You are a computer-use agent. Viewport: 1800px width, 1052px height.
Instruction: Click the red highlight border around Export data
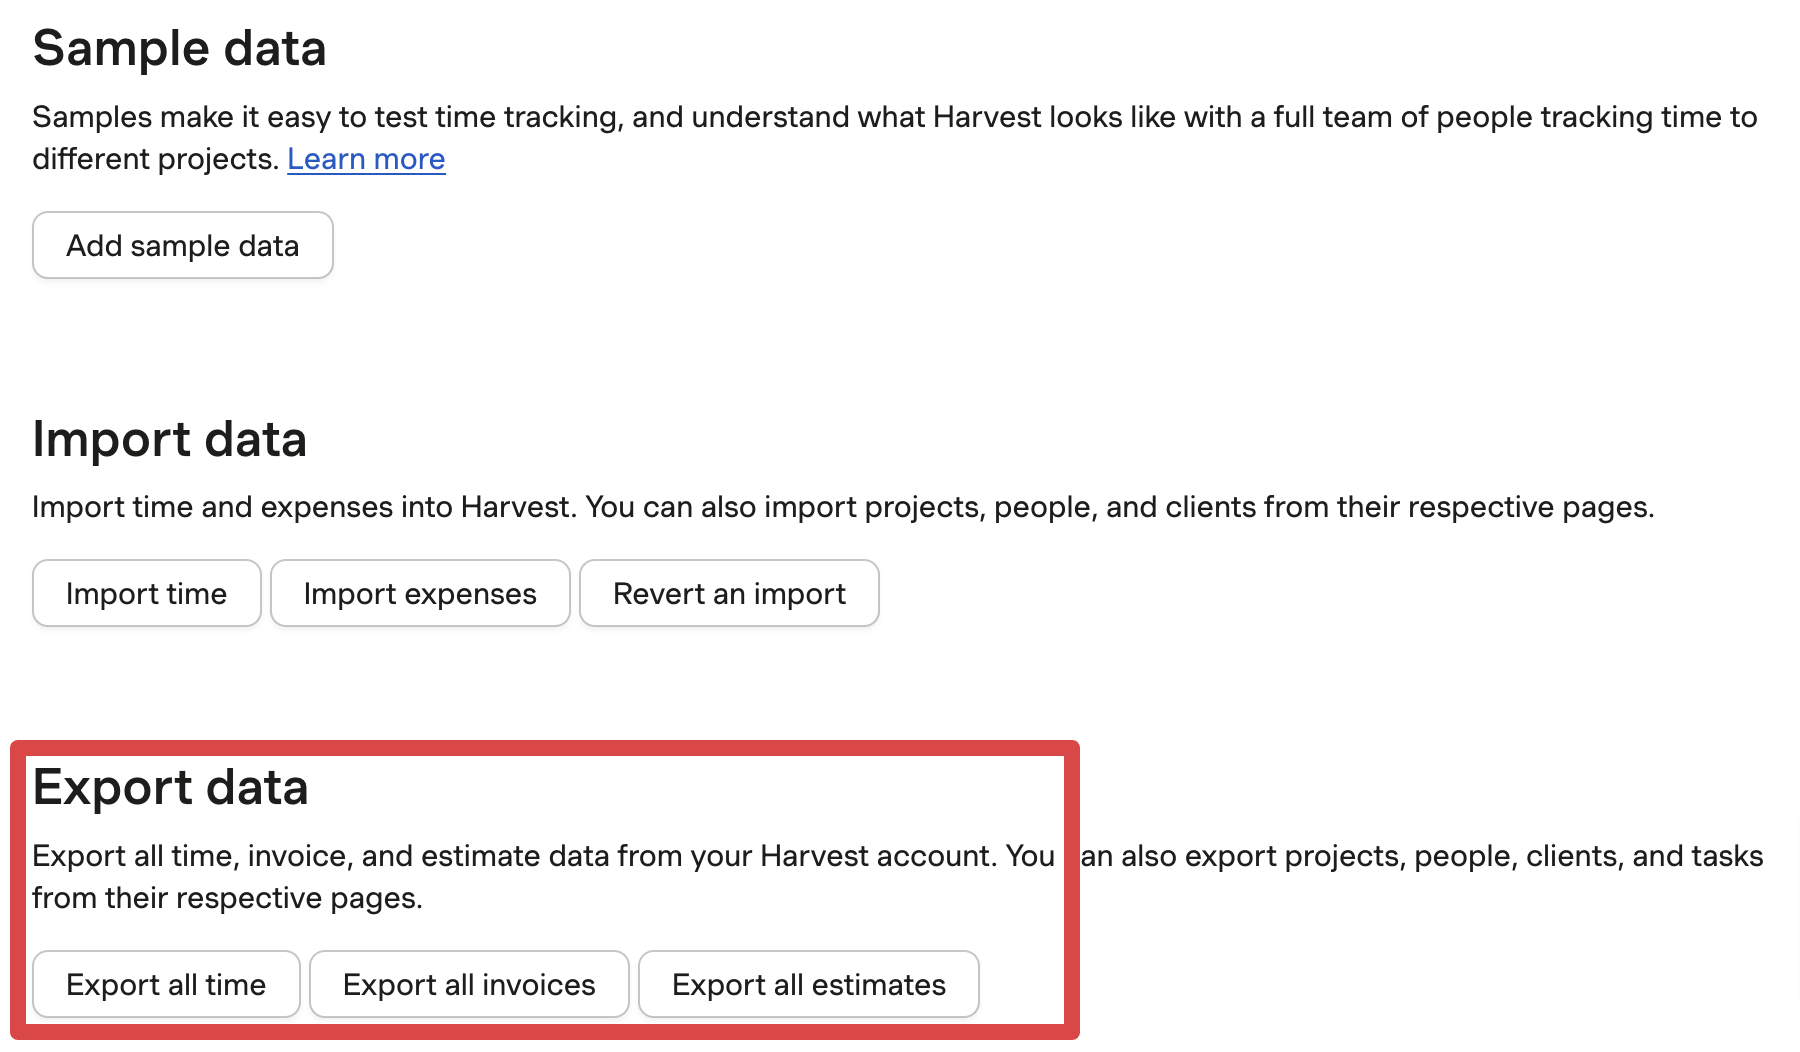pyautogui.click(x=545, y=747)
